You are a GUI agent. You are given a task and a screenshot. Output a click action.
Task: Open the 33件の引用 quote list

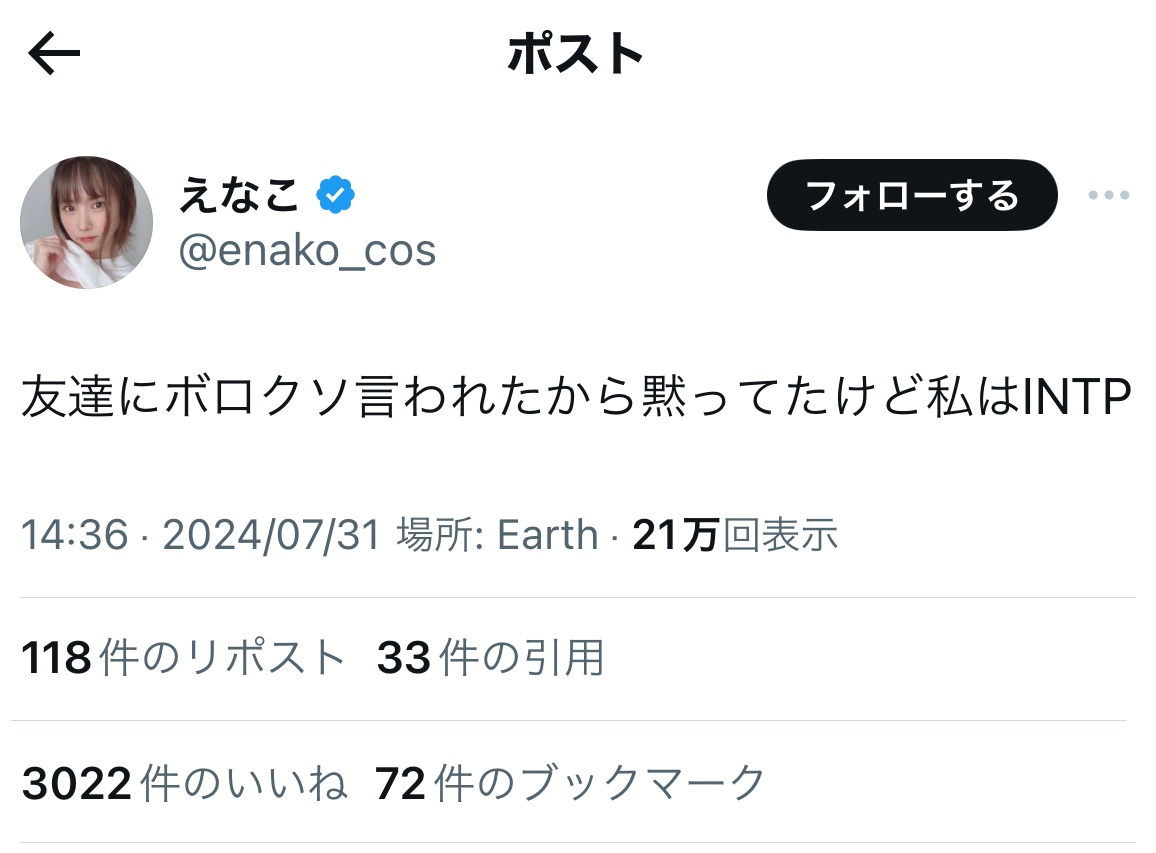pyautogui.click(x=492, y=659)
